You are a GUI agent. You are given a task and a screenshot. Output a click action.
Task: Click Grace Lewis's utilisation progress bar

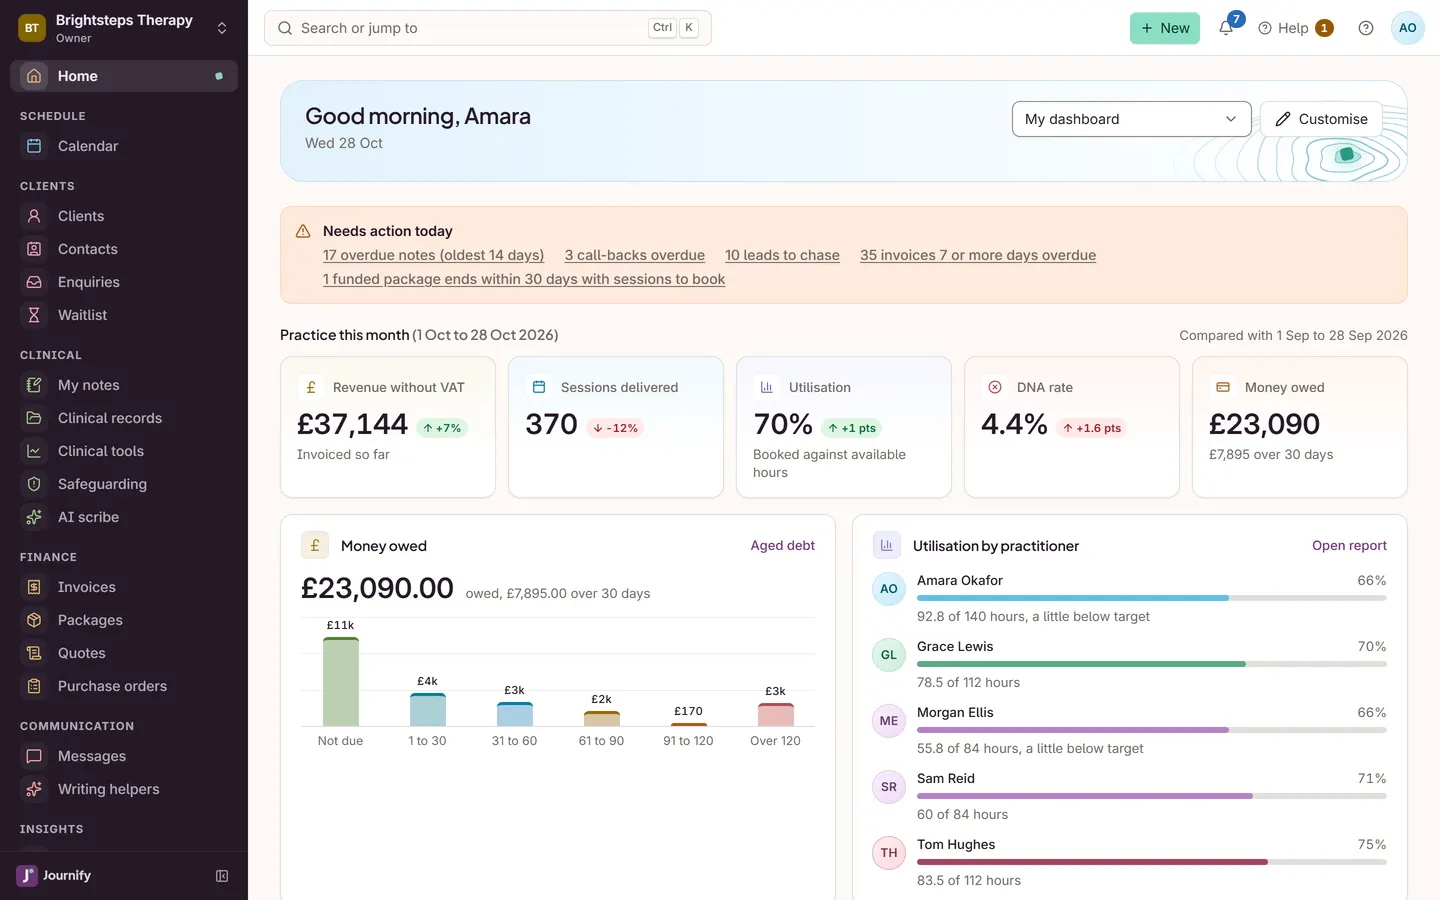point(1152,664)
